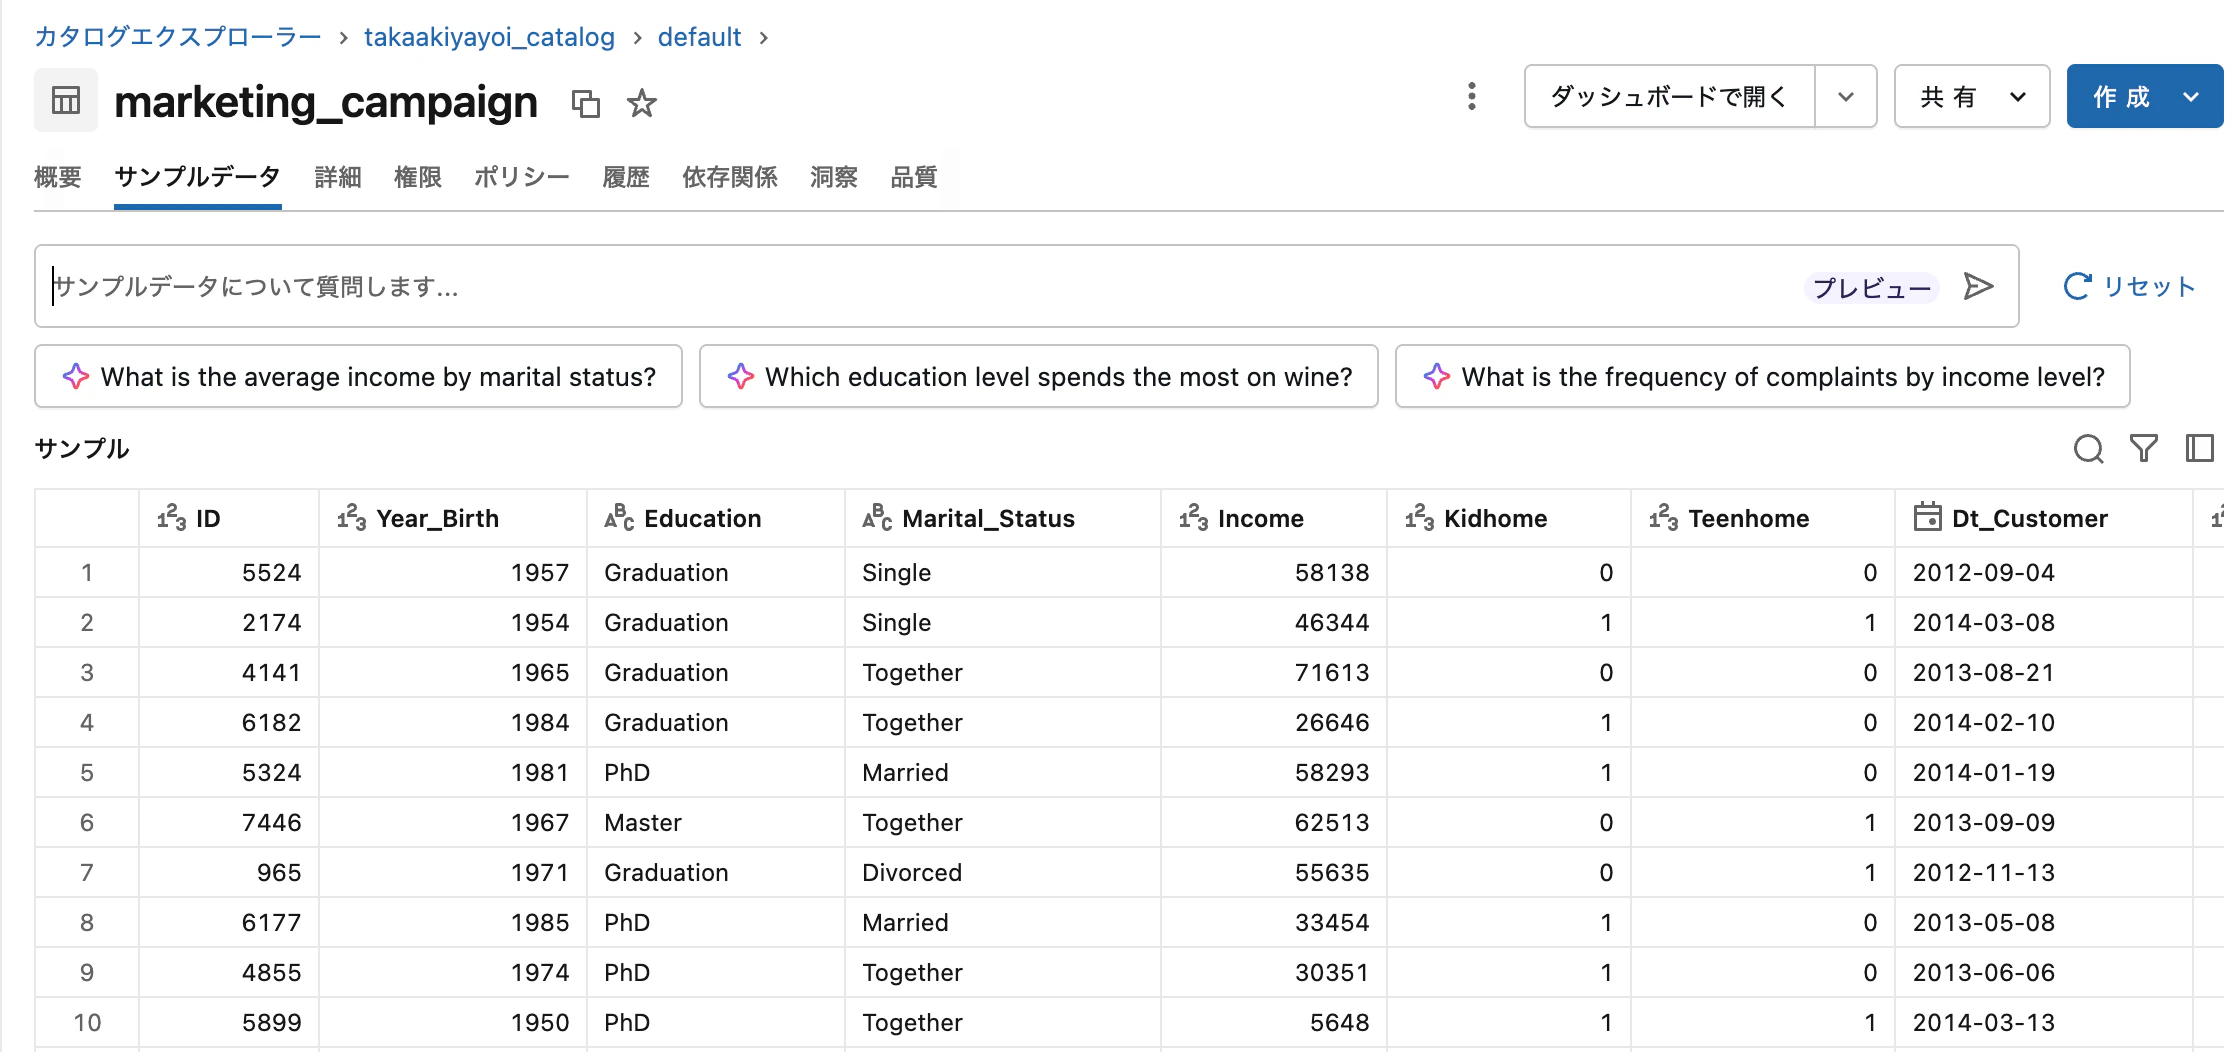Ask average income by marital status
Viewport: 2236px width, 1052px height.
pyautogui.click(x=358, y=376)
